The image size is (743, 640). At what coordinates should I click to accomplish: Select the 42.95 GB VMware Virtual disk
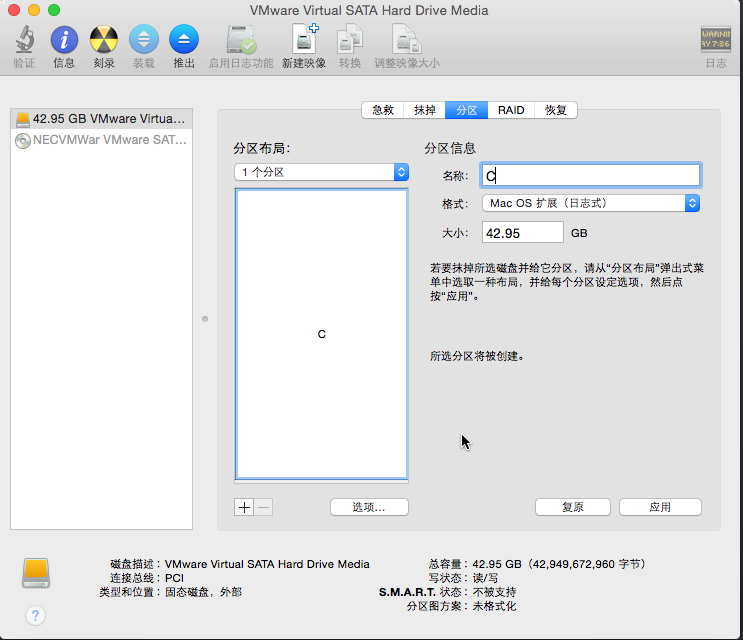pyautogui.click(x=101, y=118)
